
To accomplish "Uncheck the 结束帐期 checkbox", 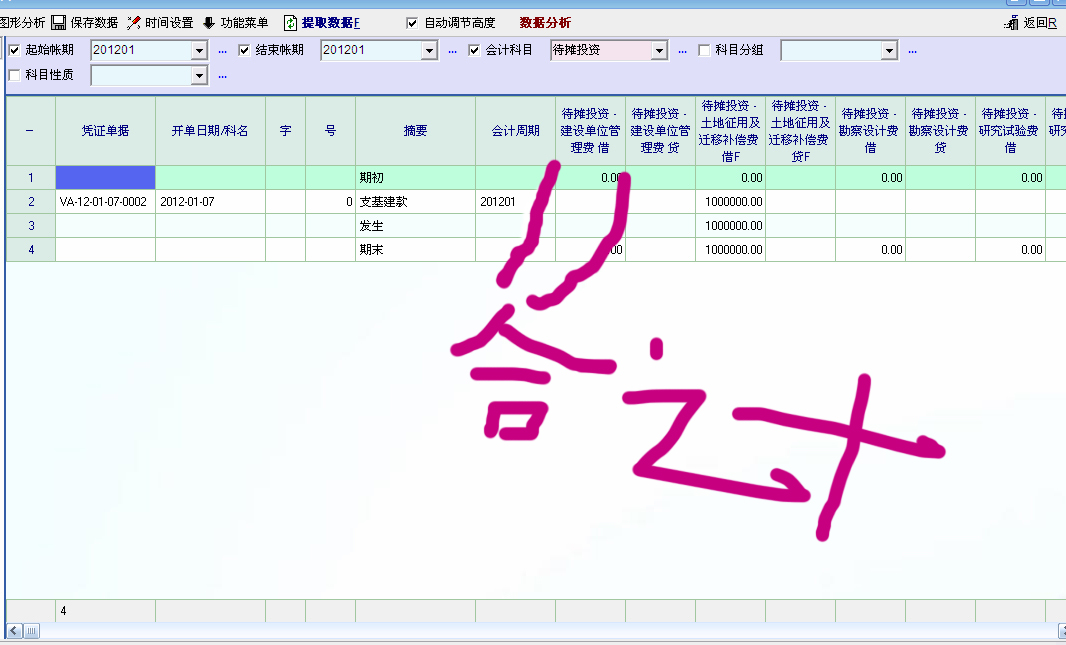I will coord(244,50).
